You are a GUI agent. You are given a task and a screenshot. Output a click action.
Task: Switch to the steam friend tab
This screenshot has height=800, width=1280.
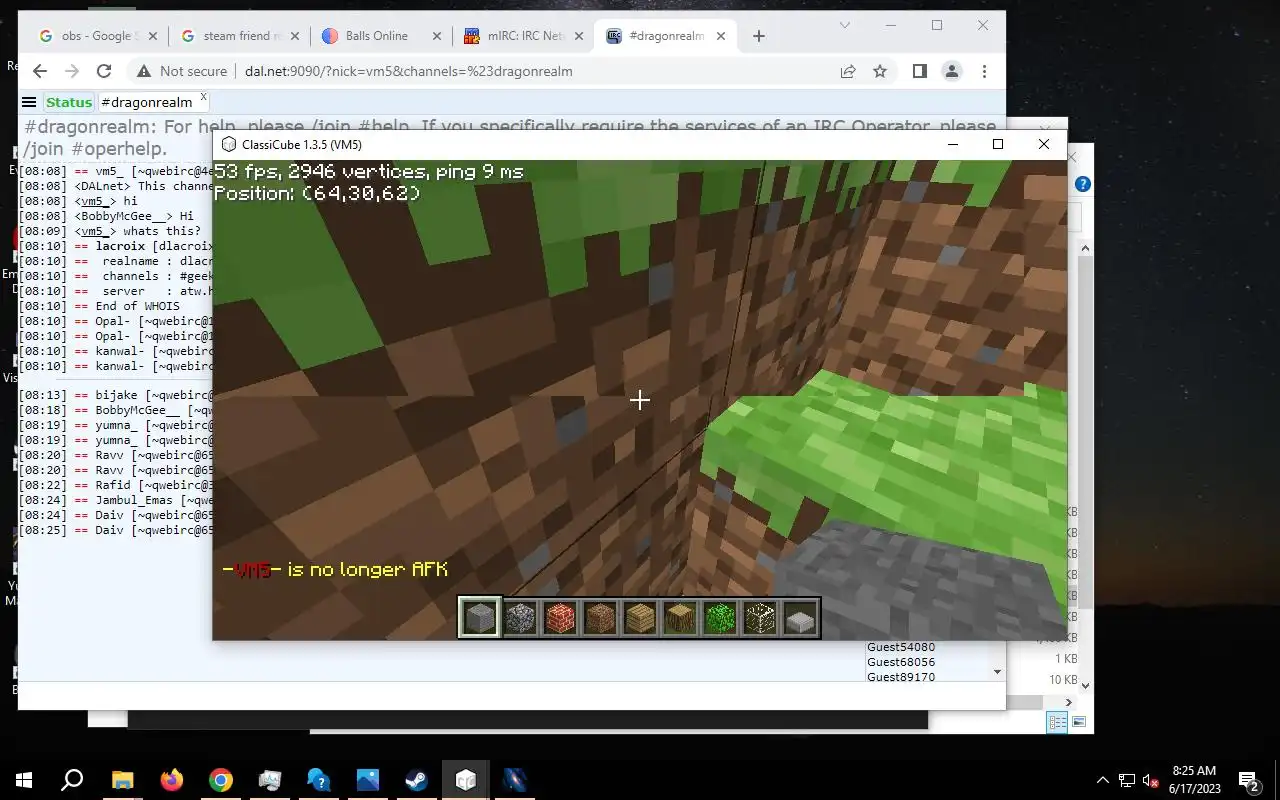coord(239,36)
